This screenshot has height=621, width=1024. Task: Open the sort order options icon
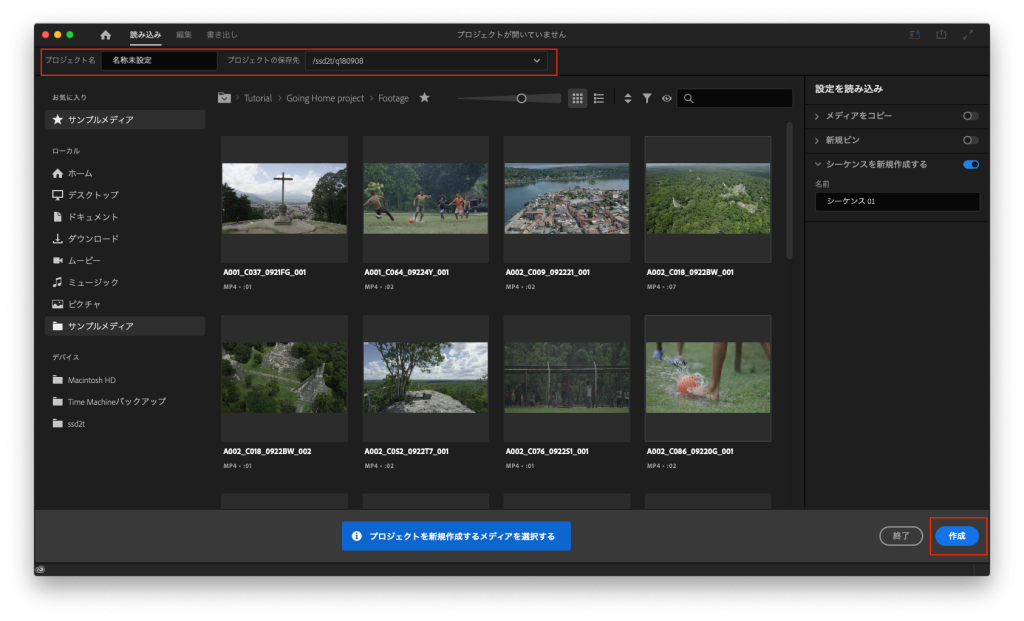coord(628,98)
